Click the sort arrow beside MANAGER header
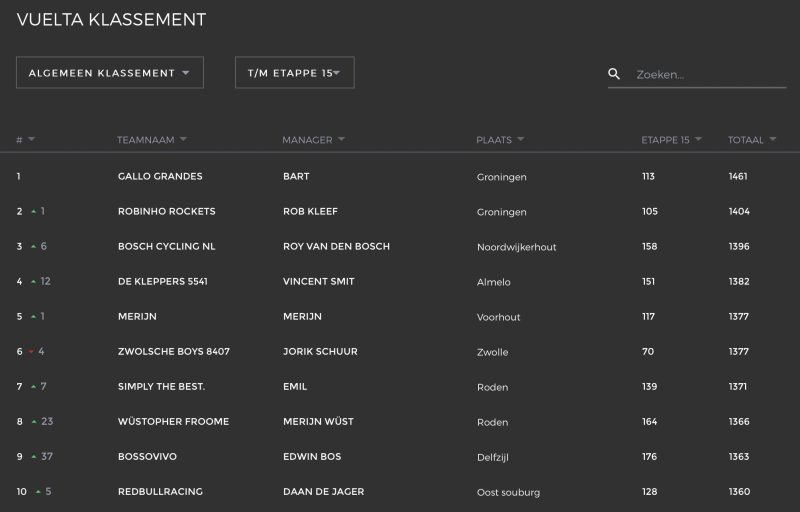The image size is (800, 512). click(x=341, y=139)
